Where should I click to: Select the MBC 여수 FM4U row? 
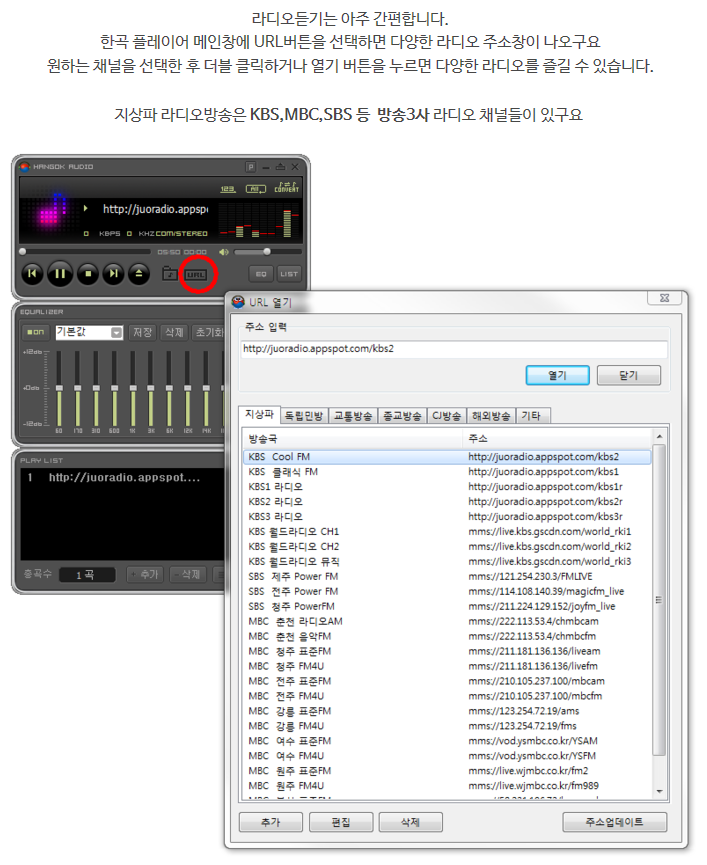(x=447, y=756)
